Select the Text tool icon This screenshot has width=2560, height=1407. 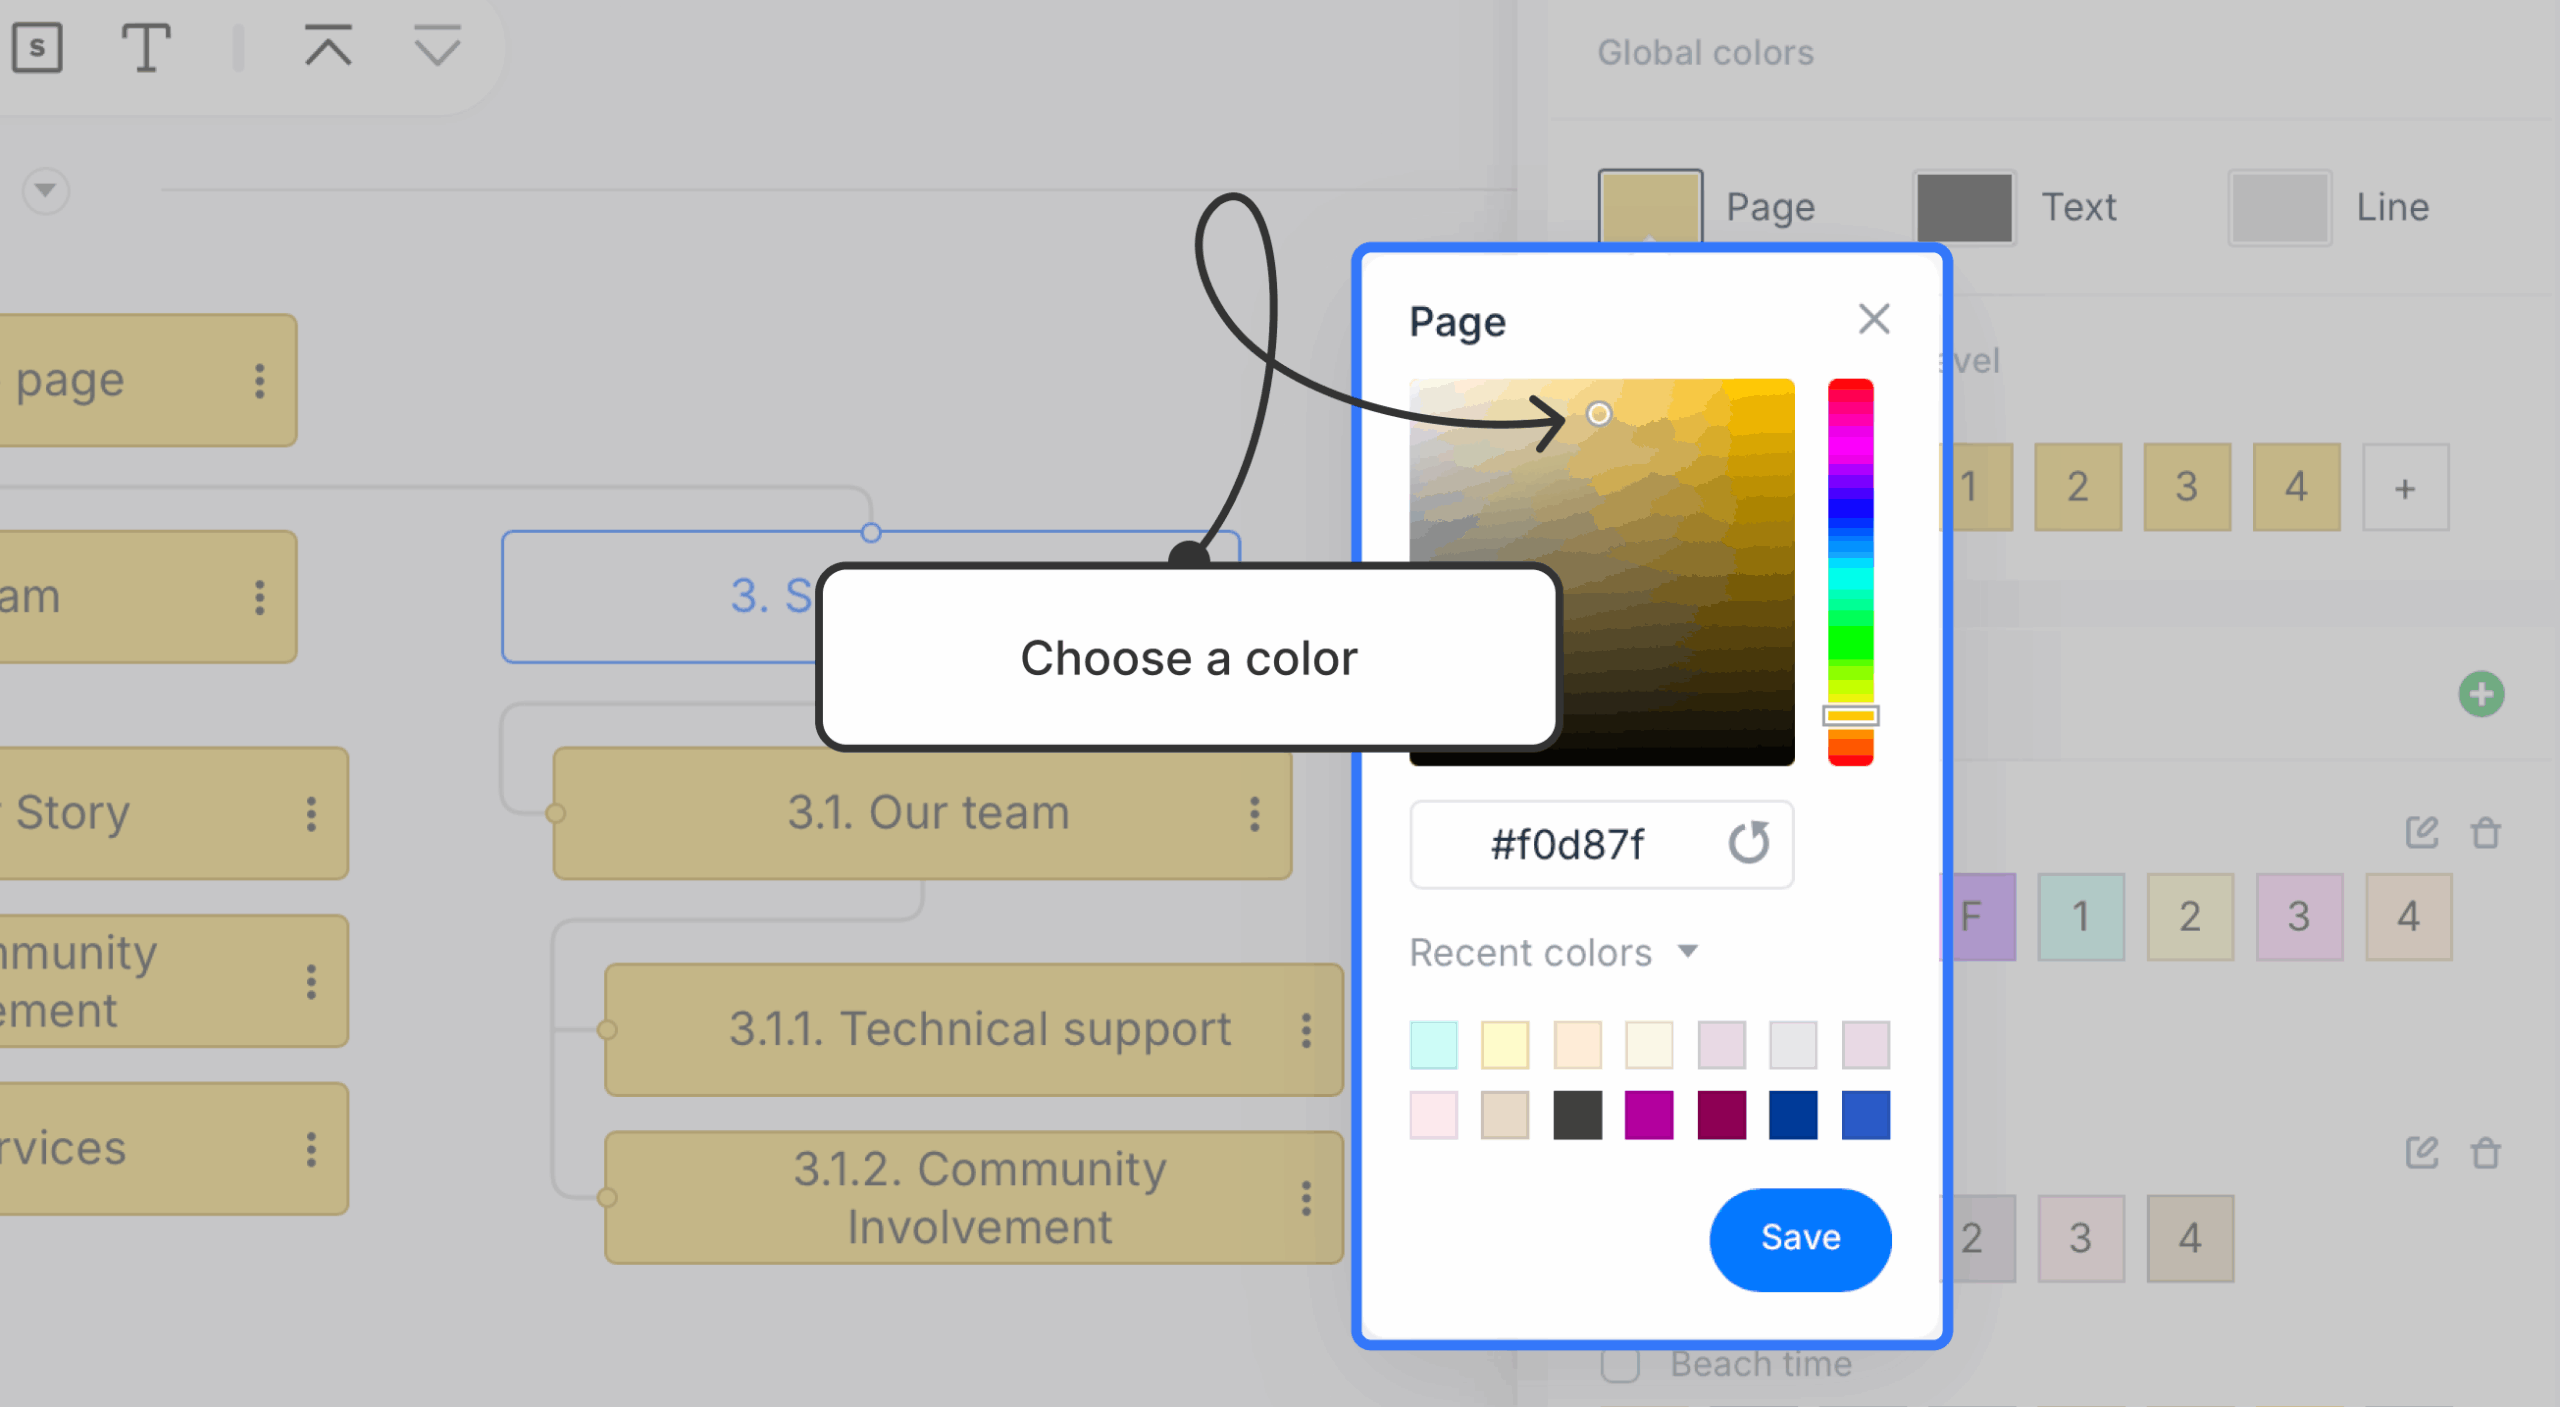(x=146, y=47)
